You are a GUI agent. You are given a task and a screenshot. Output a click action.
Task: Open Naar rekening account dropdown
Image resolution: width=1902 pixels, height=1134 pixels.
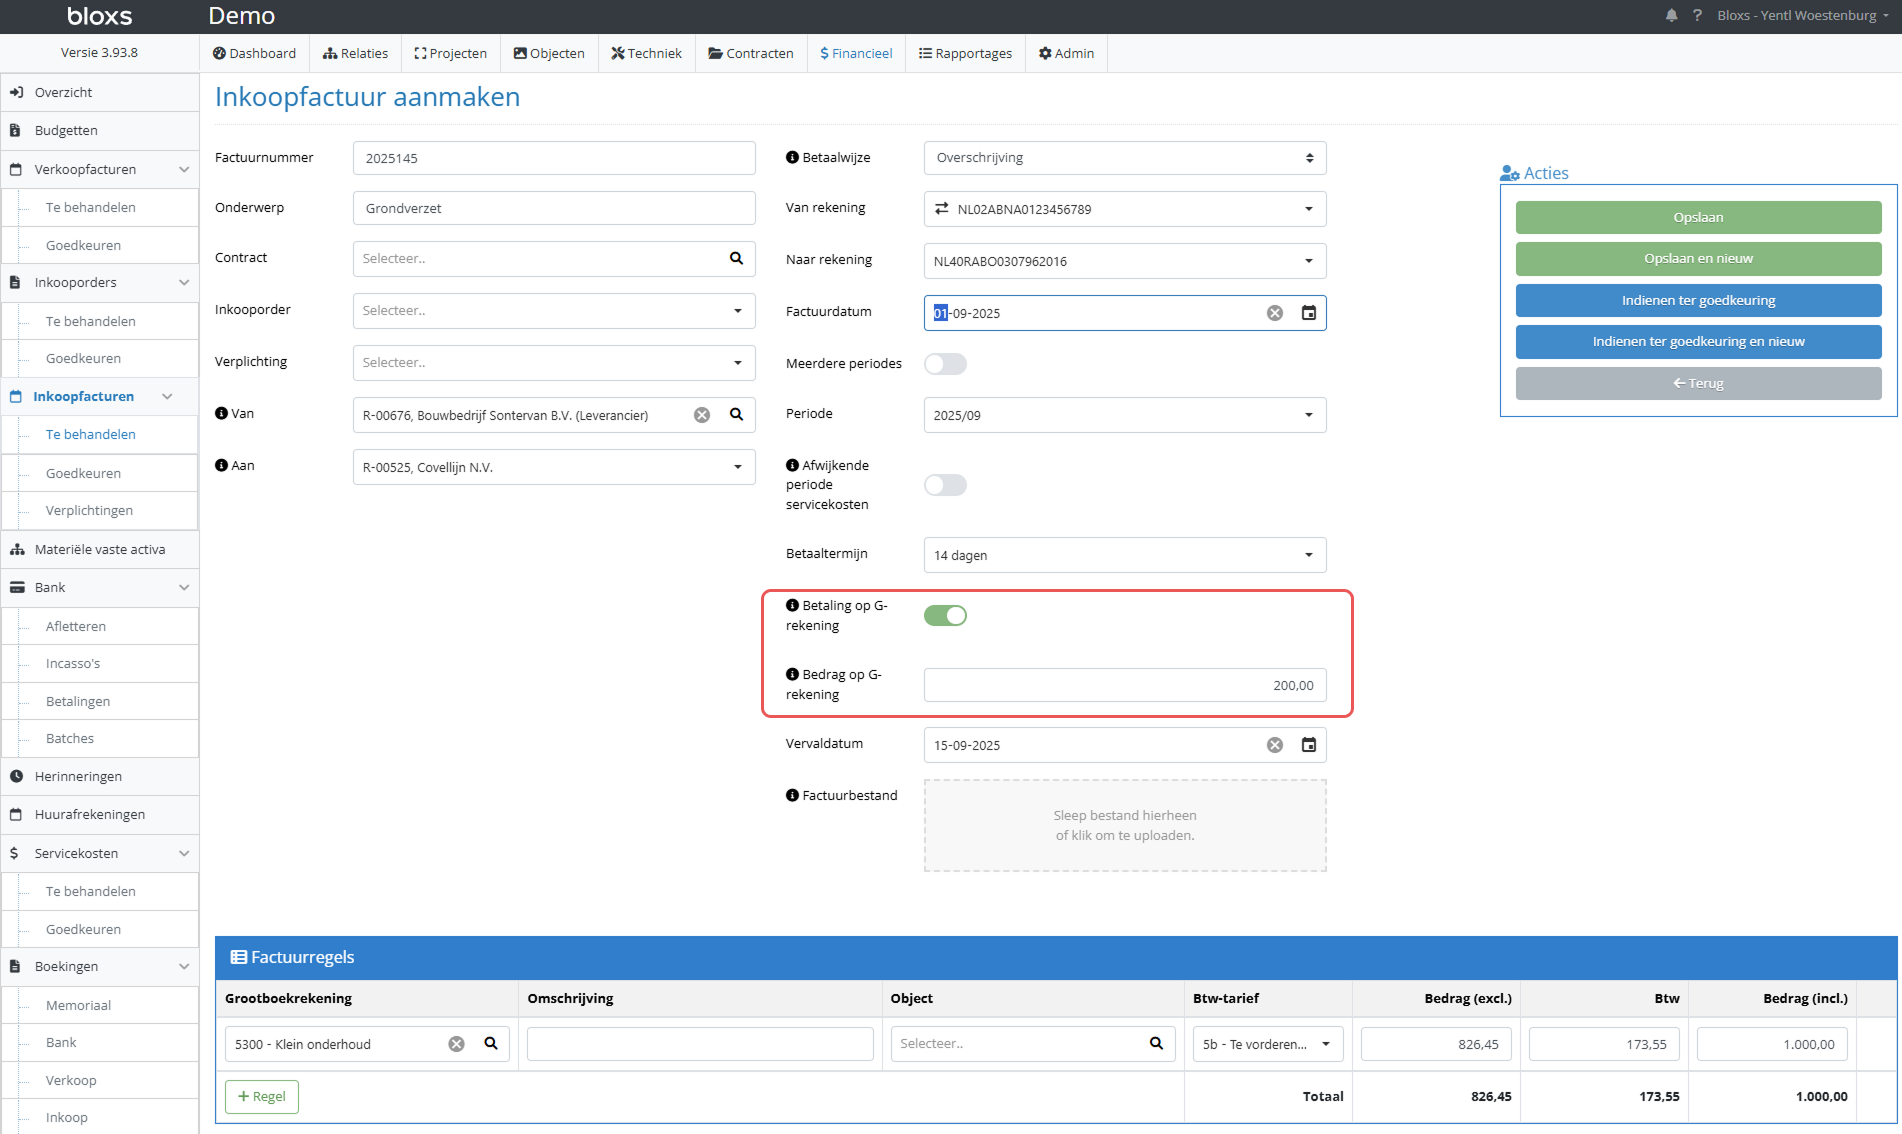click(x=1125, y=261)
